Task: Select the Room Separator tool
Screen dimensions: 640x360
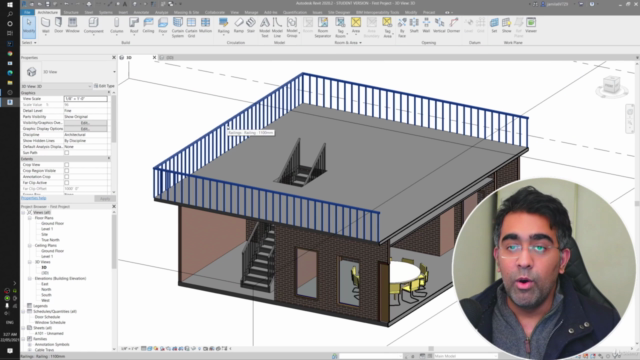Action: coord(323,27)
